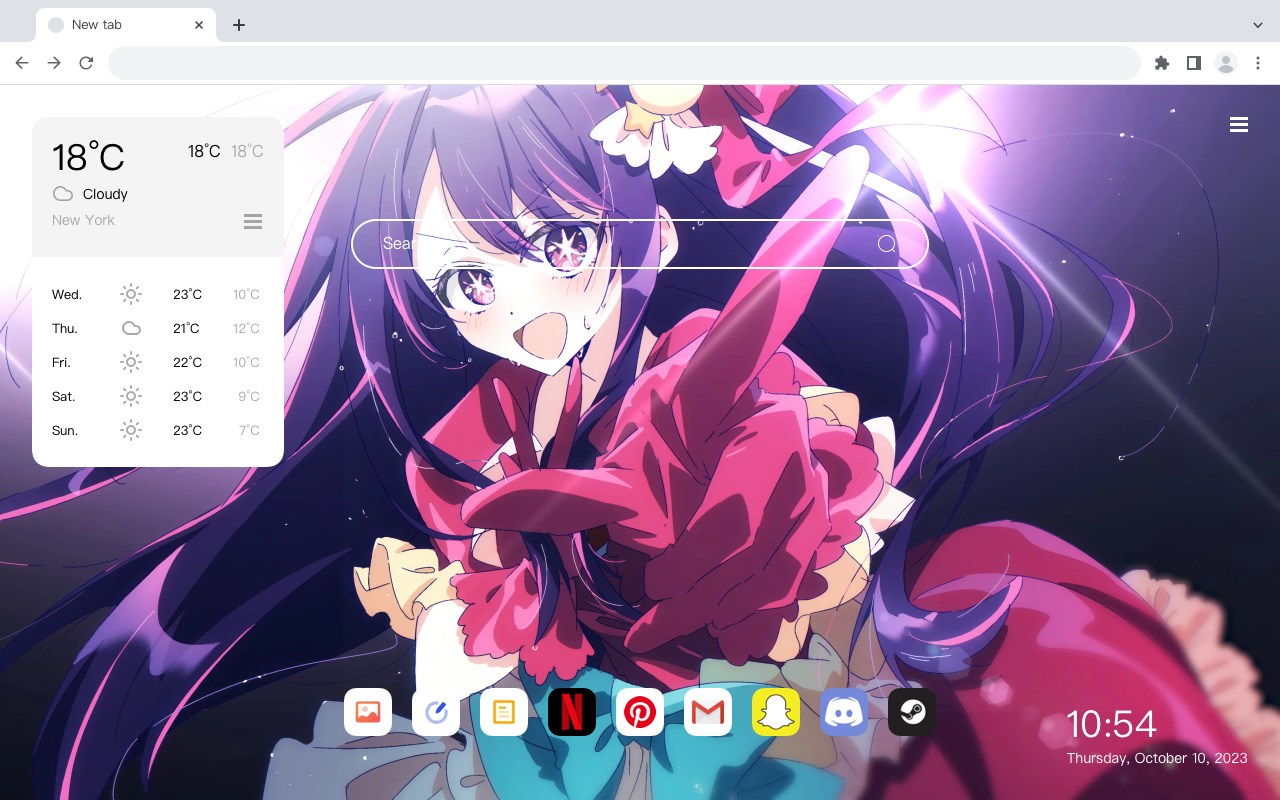Select Thu. forecast row

coord(157,328)
